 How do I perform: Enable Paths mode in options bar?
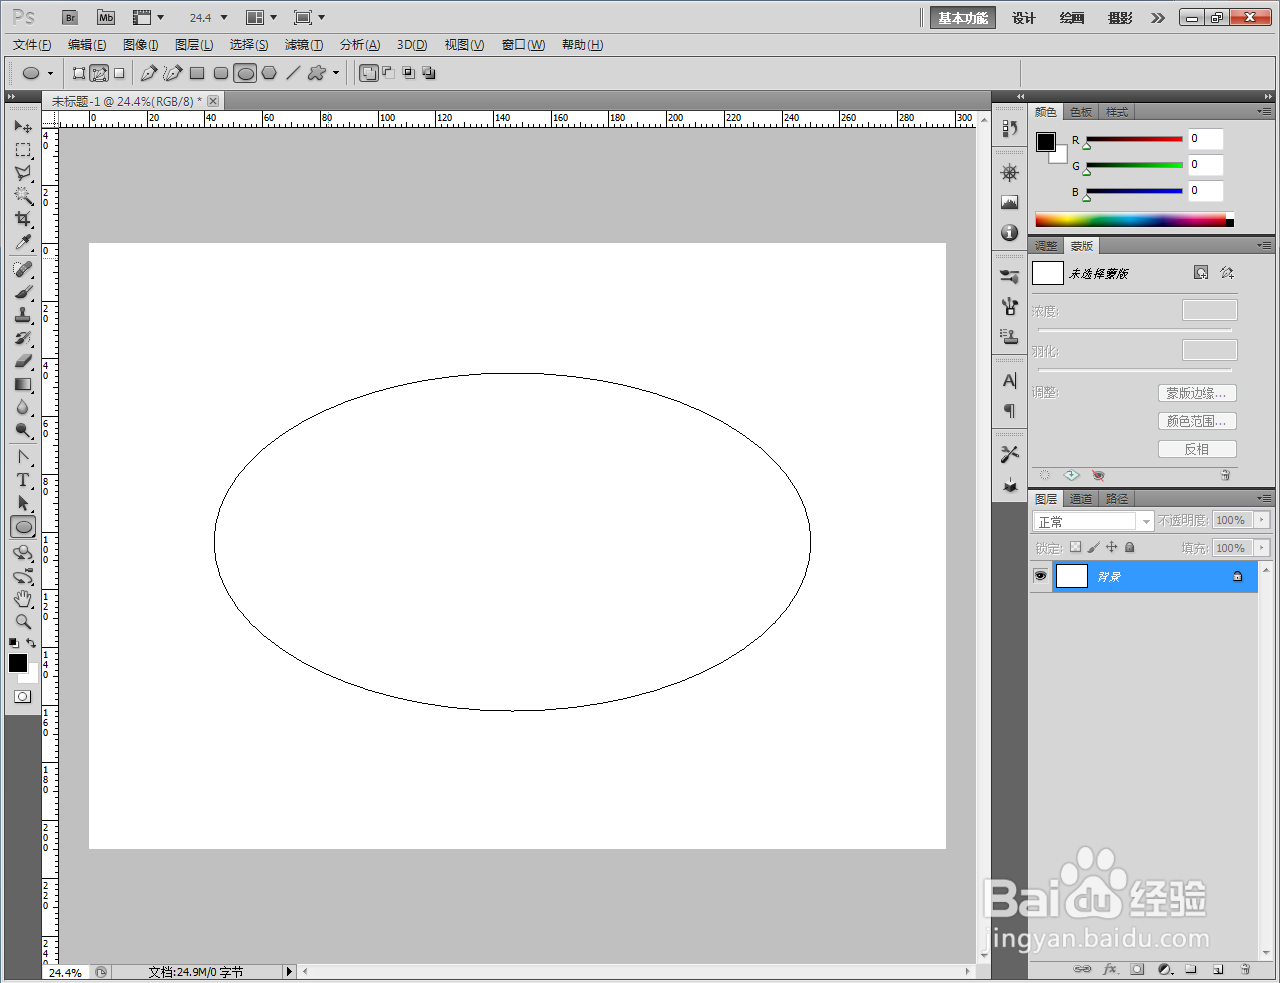click(99, 73)
